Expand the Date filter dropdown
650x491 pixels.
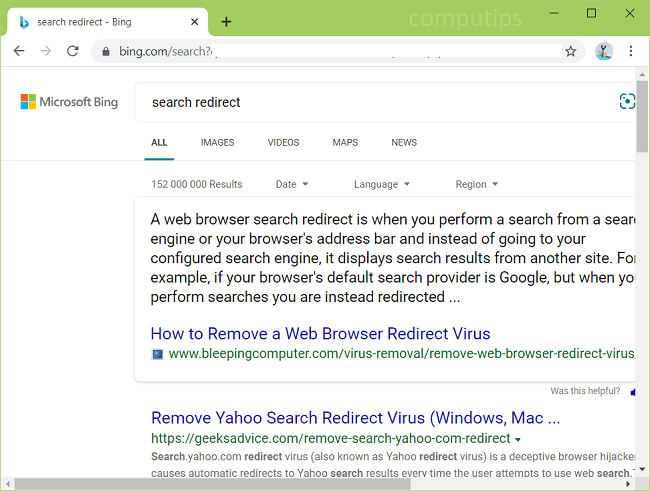pos(292,184)
